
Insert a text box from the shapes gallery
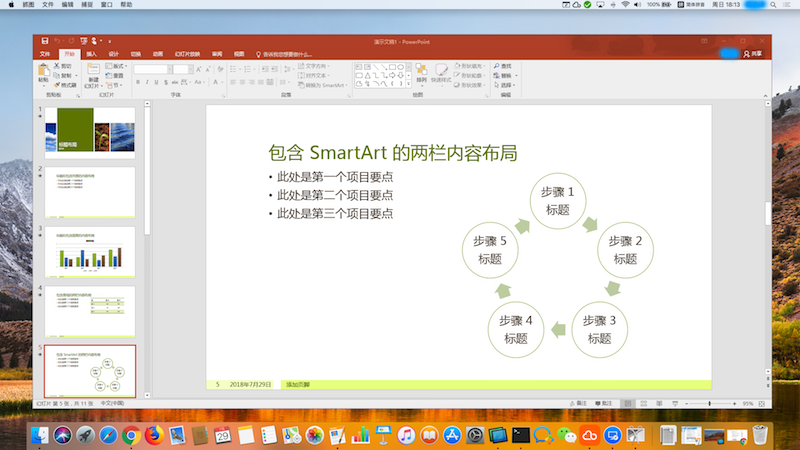click(359, 67)
